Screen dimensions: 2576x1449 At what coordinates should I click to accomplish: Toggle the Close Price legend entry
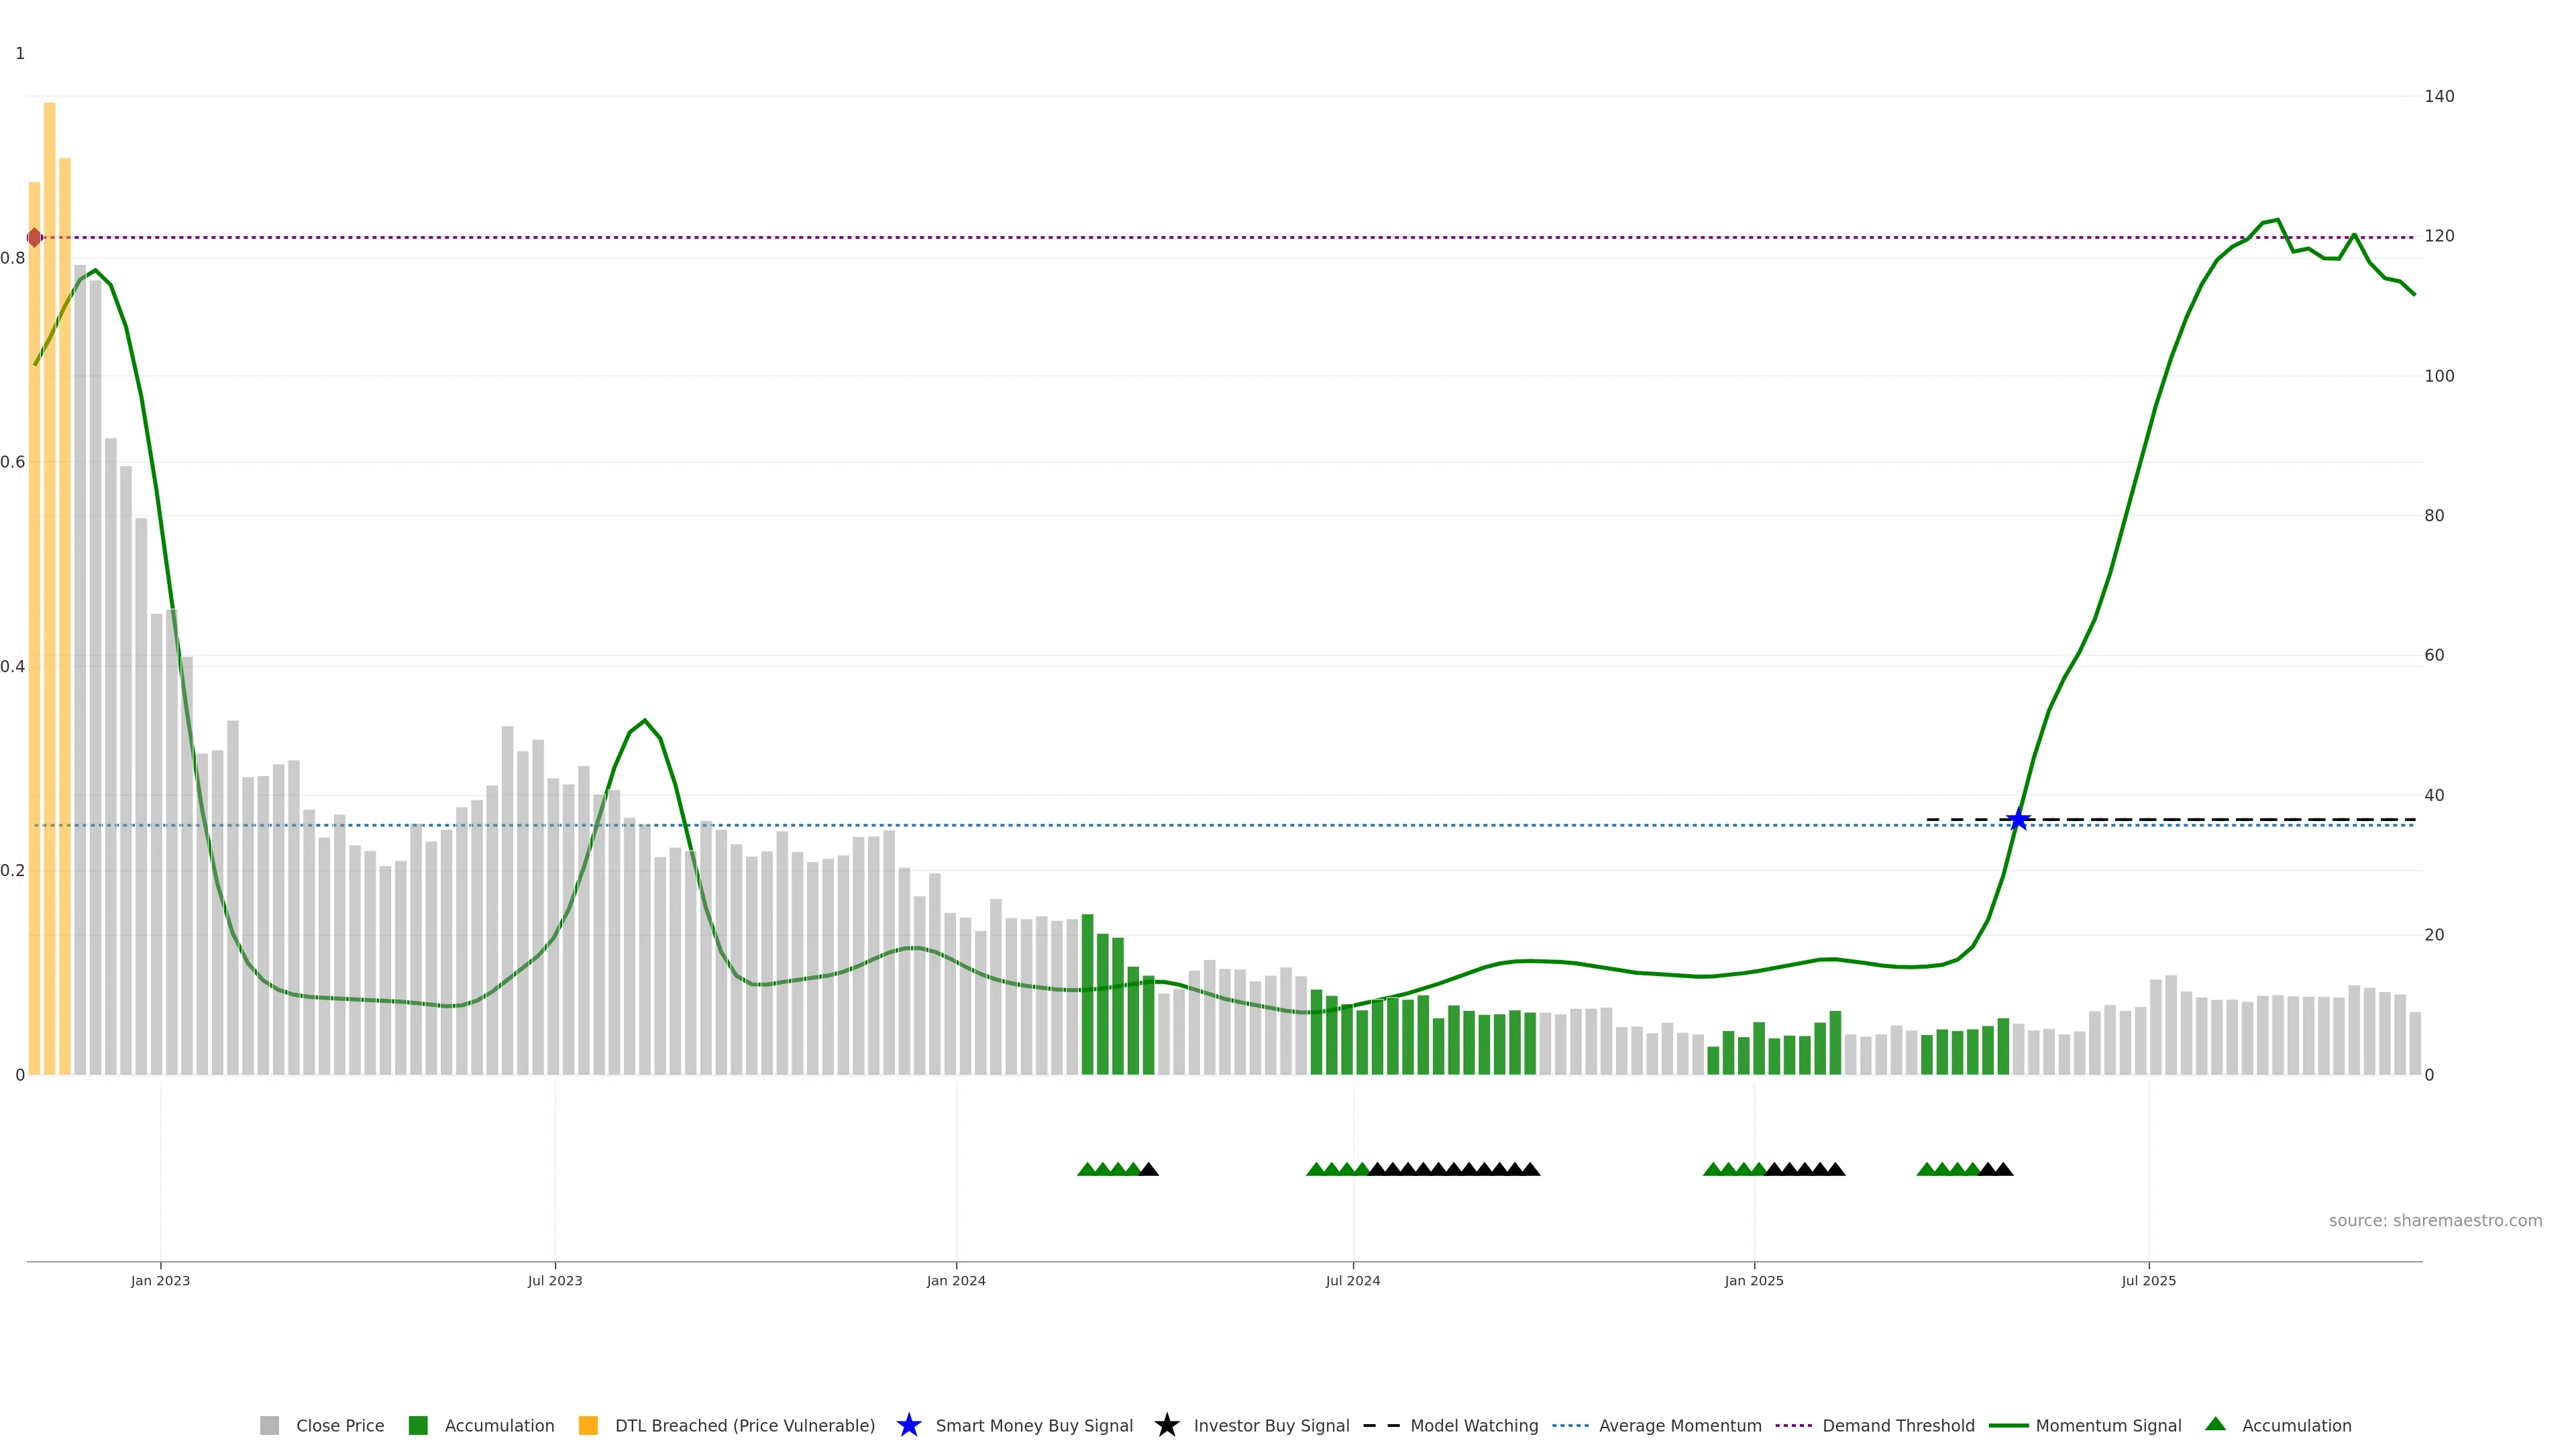click(x=339, y=1426)
